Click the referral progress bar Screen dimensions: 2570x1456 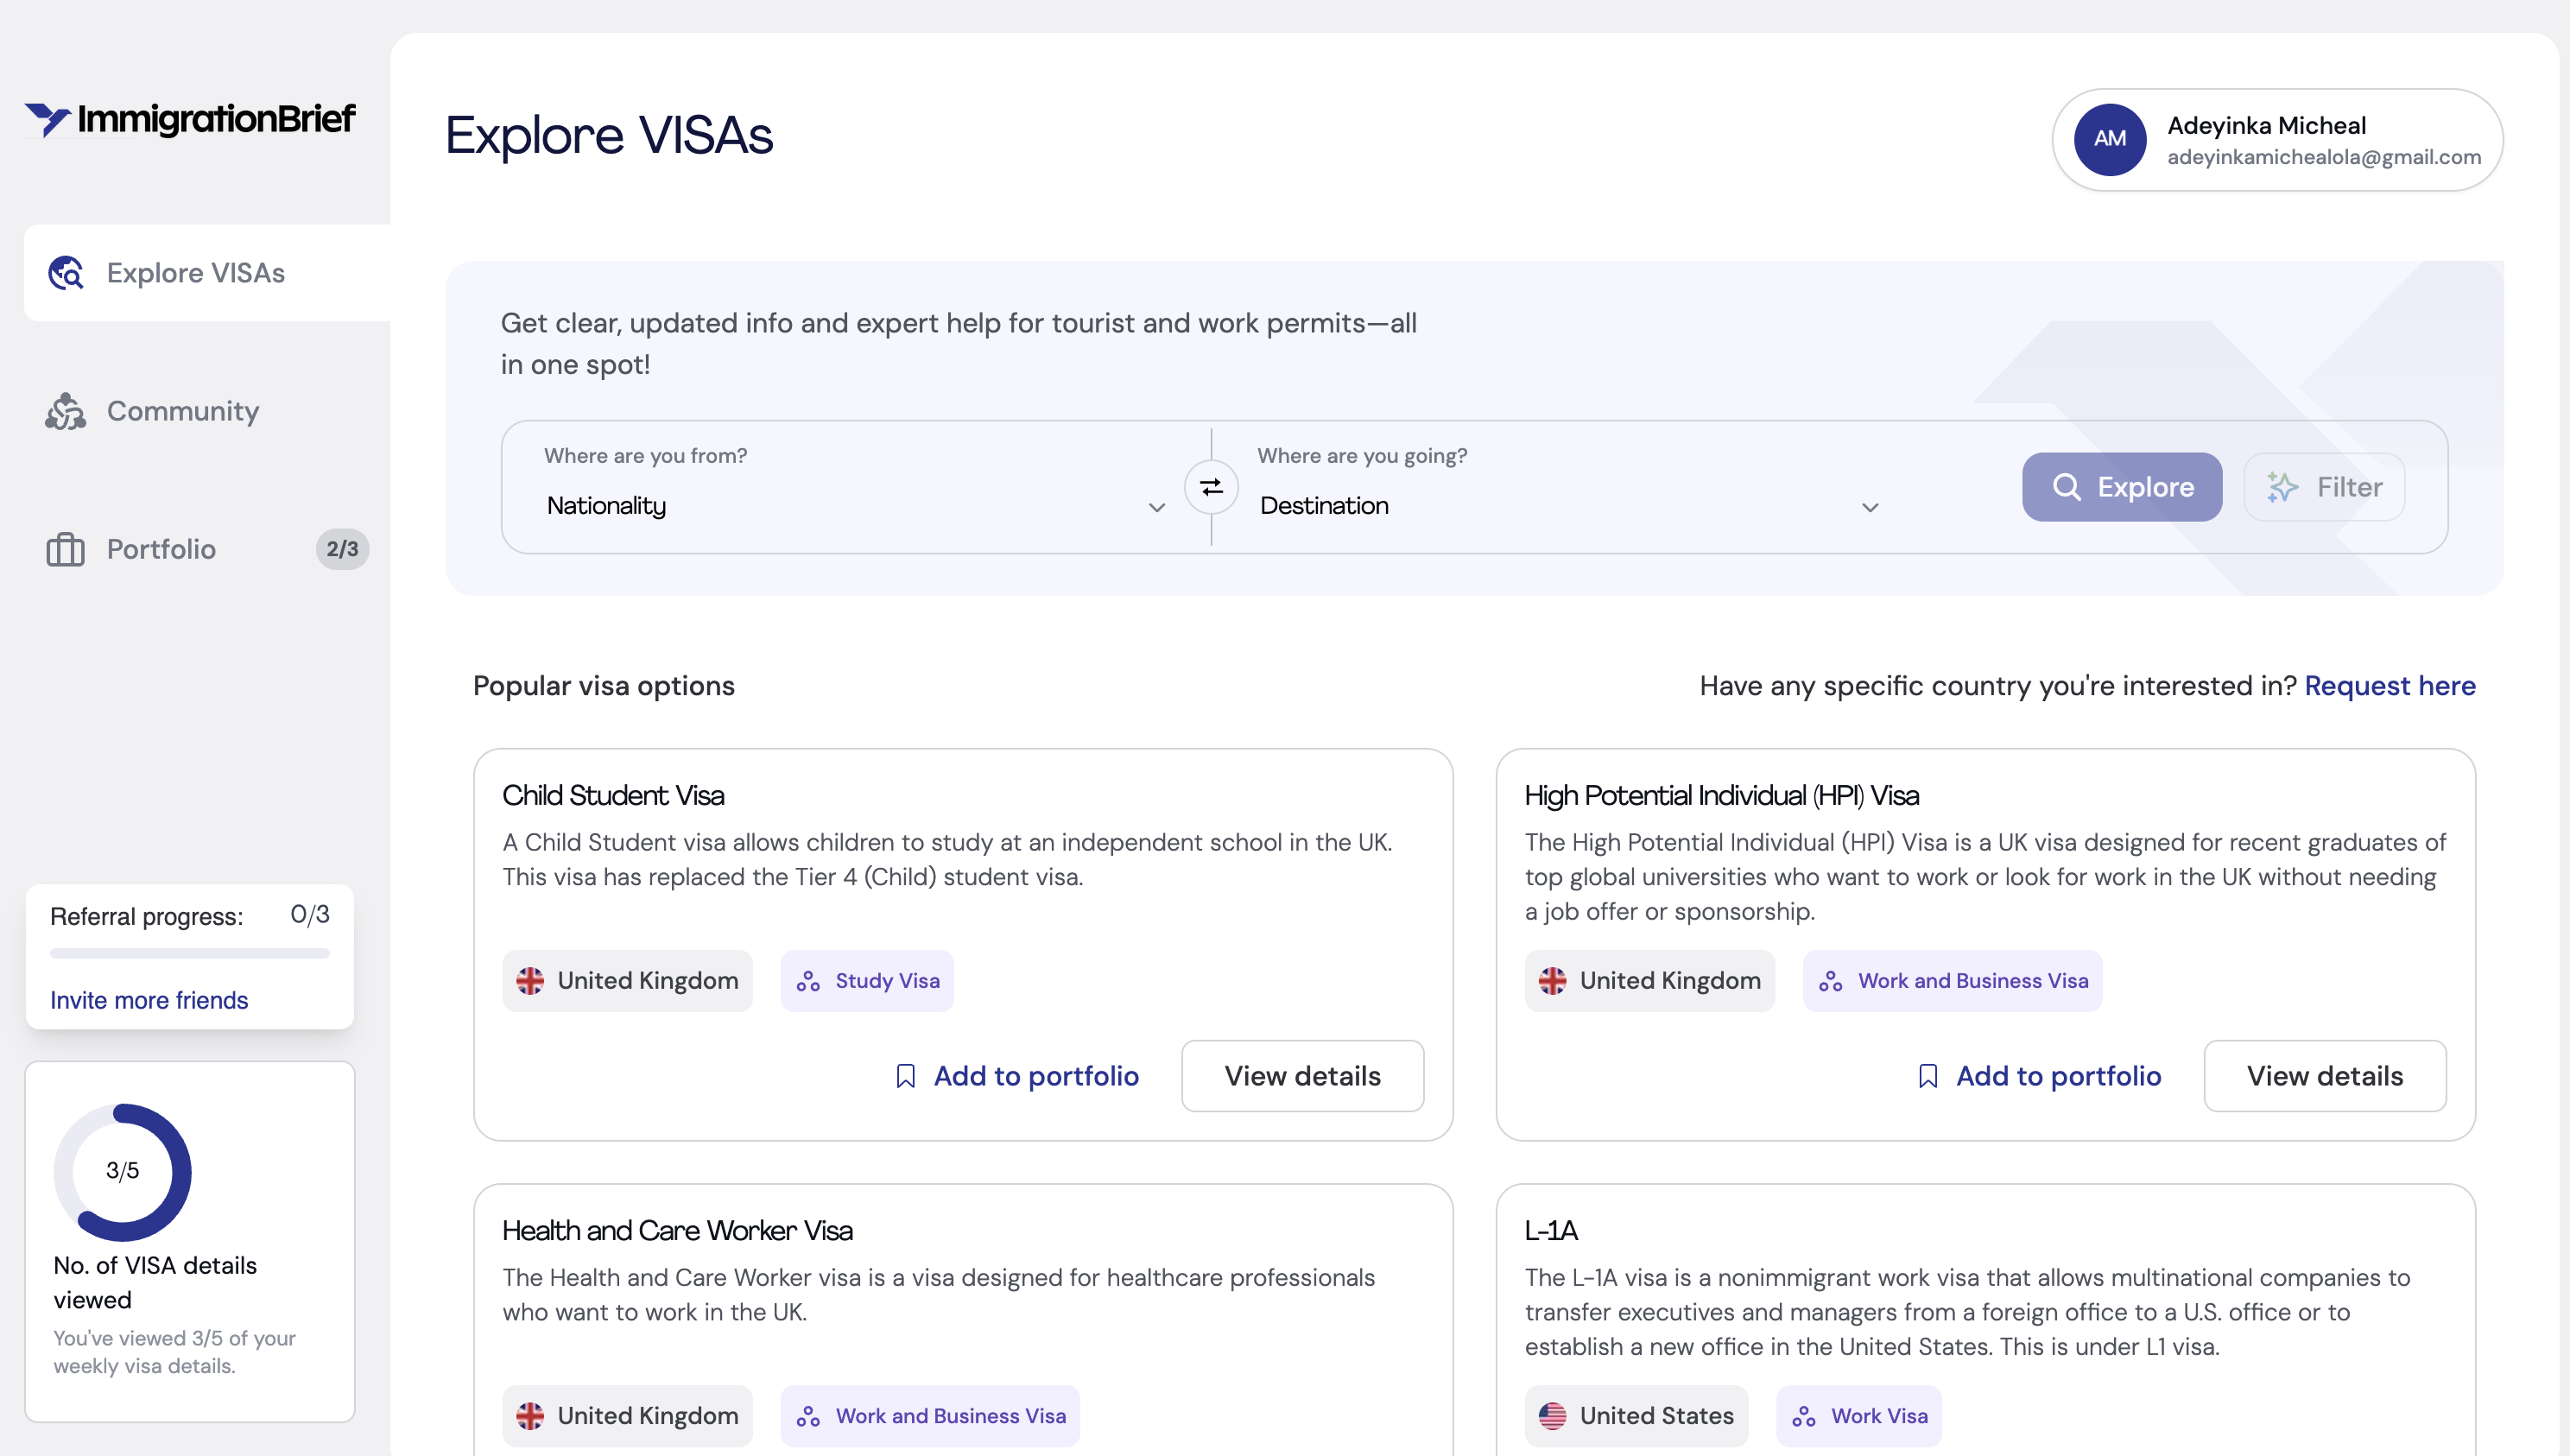[189, 954]
